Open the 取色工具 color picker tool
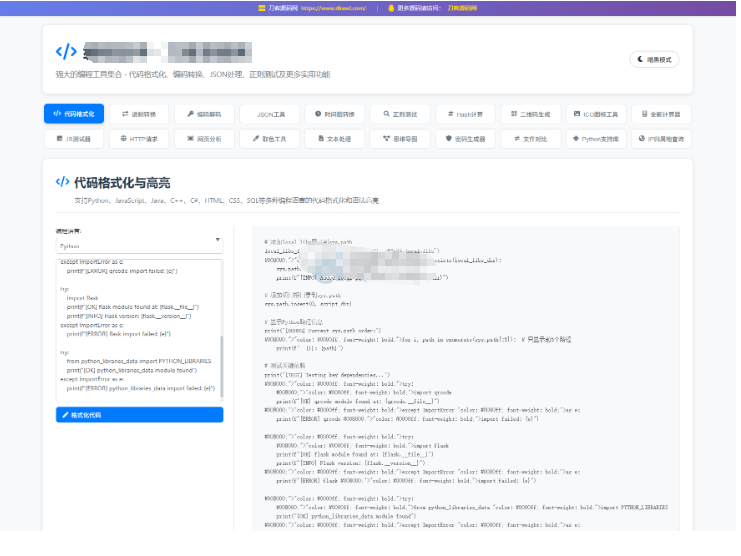Screen dimensions: 741x556 point(270,139)
